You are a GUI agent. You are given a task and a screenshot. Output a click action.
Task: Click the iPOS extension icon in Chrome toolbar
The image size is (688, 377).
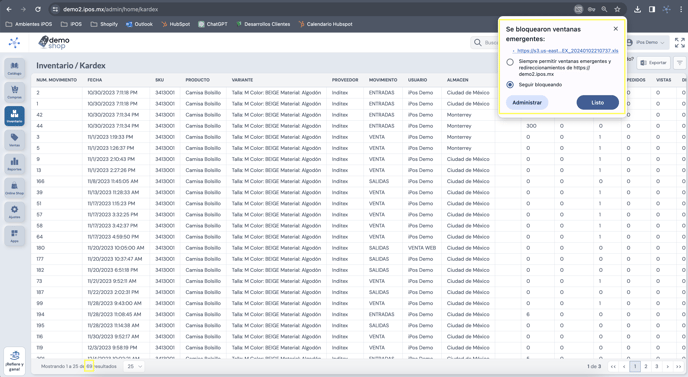click(x=666, y=9)
